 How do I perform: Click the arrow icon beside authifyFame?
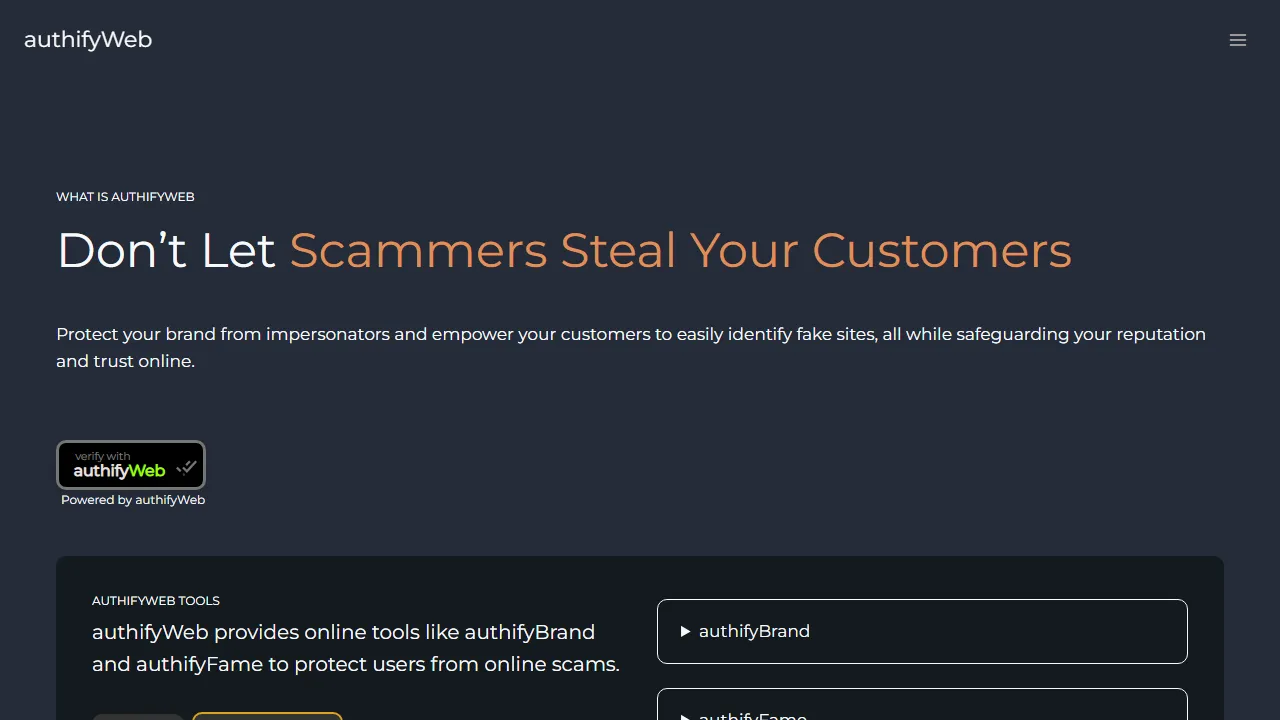685,717
